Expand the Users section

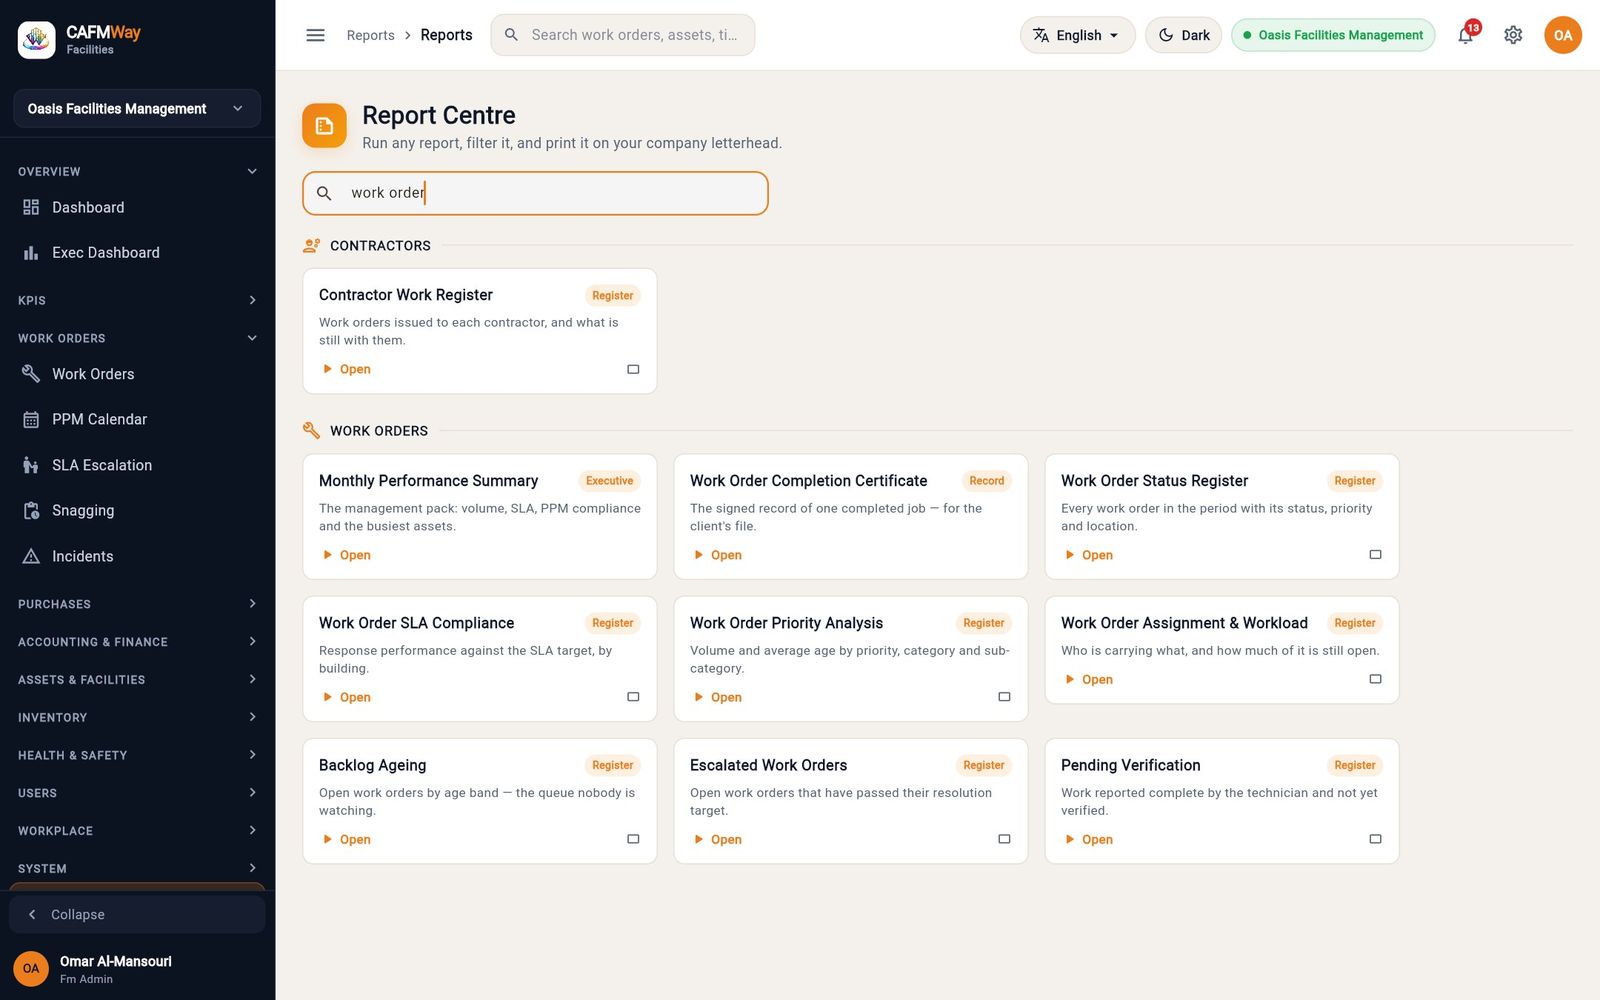[x=137, y=793]
